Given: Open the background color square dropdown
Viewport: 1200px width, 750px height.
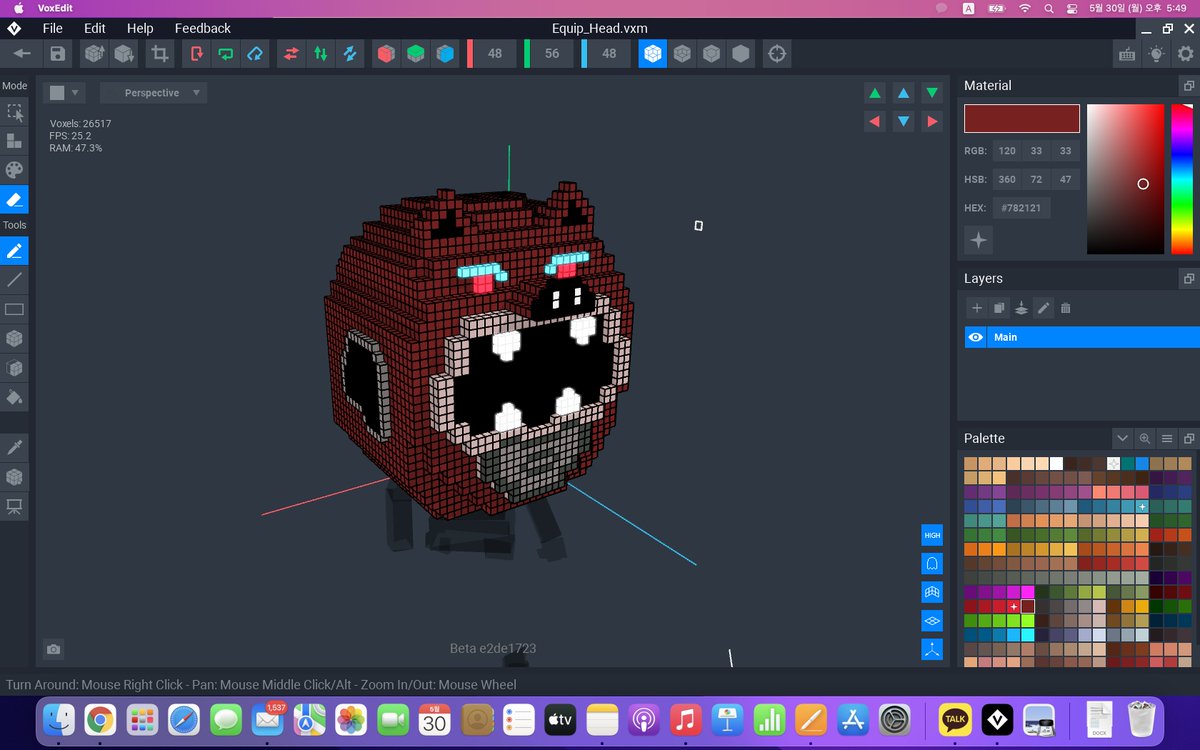Looking at the screenshot, I should click(64, 93).
